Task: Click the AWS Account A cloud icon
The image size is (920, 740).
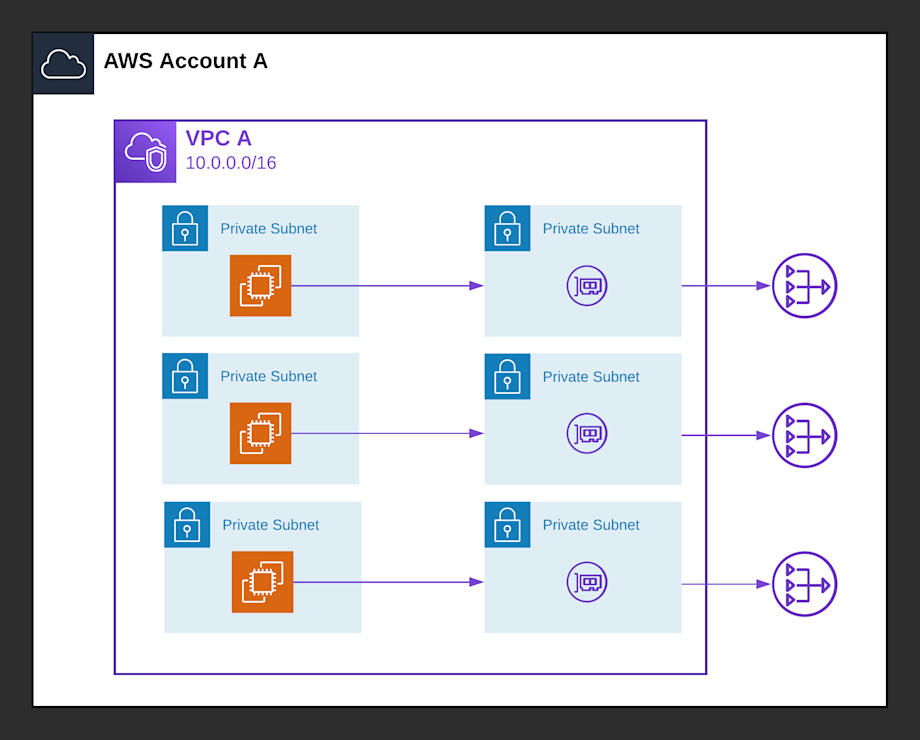Action: coord(63,63)
